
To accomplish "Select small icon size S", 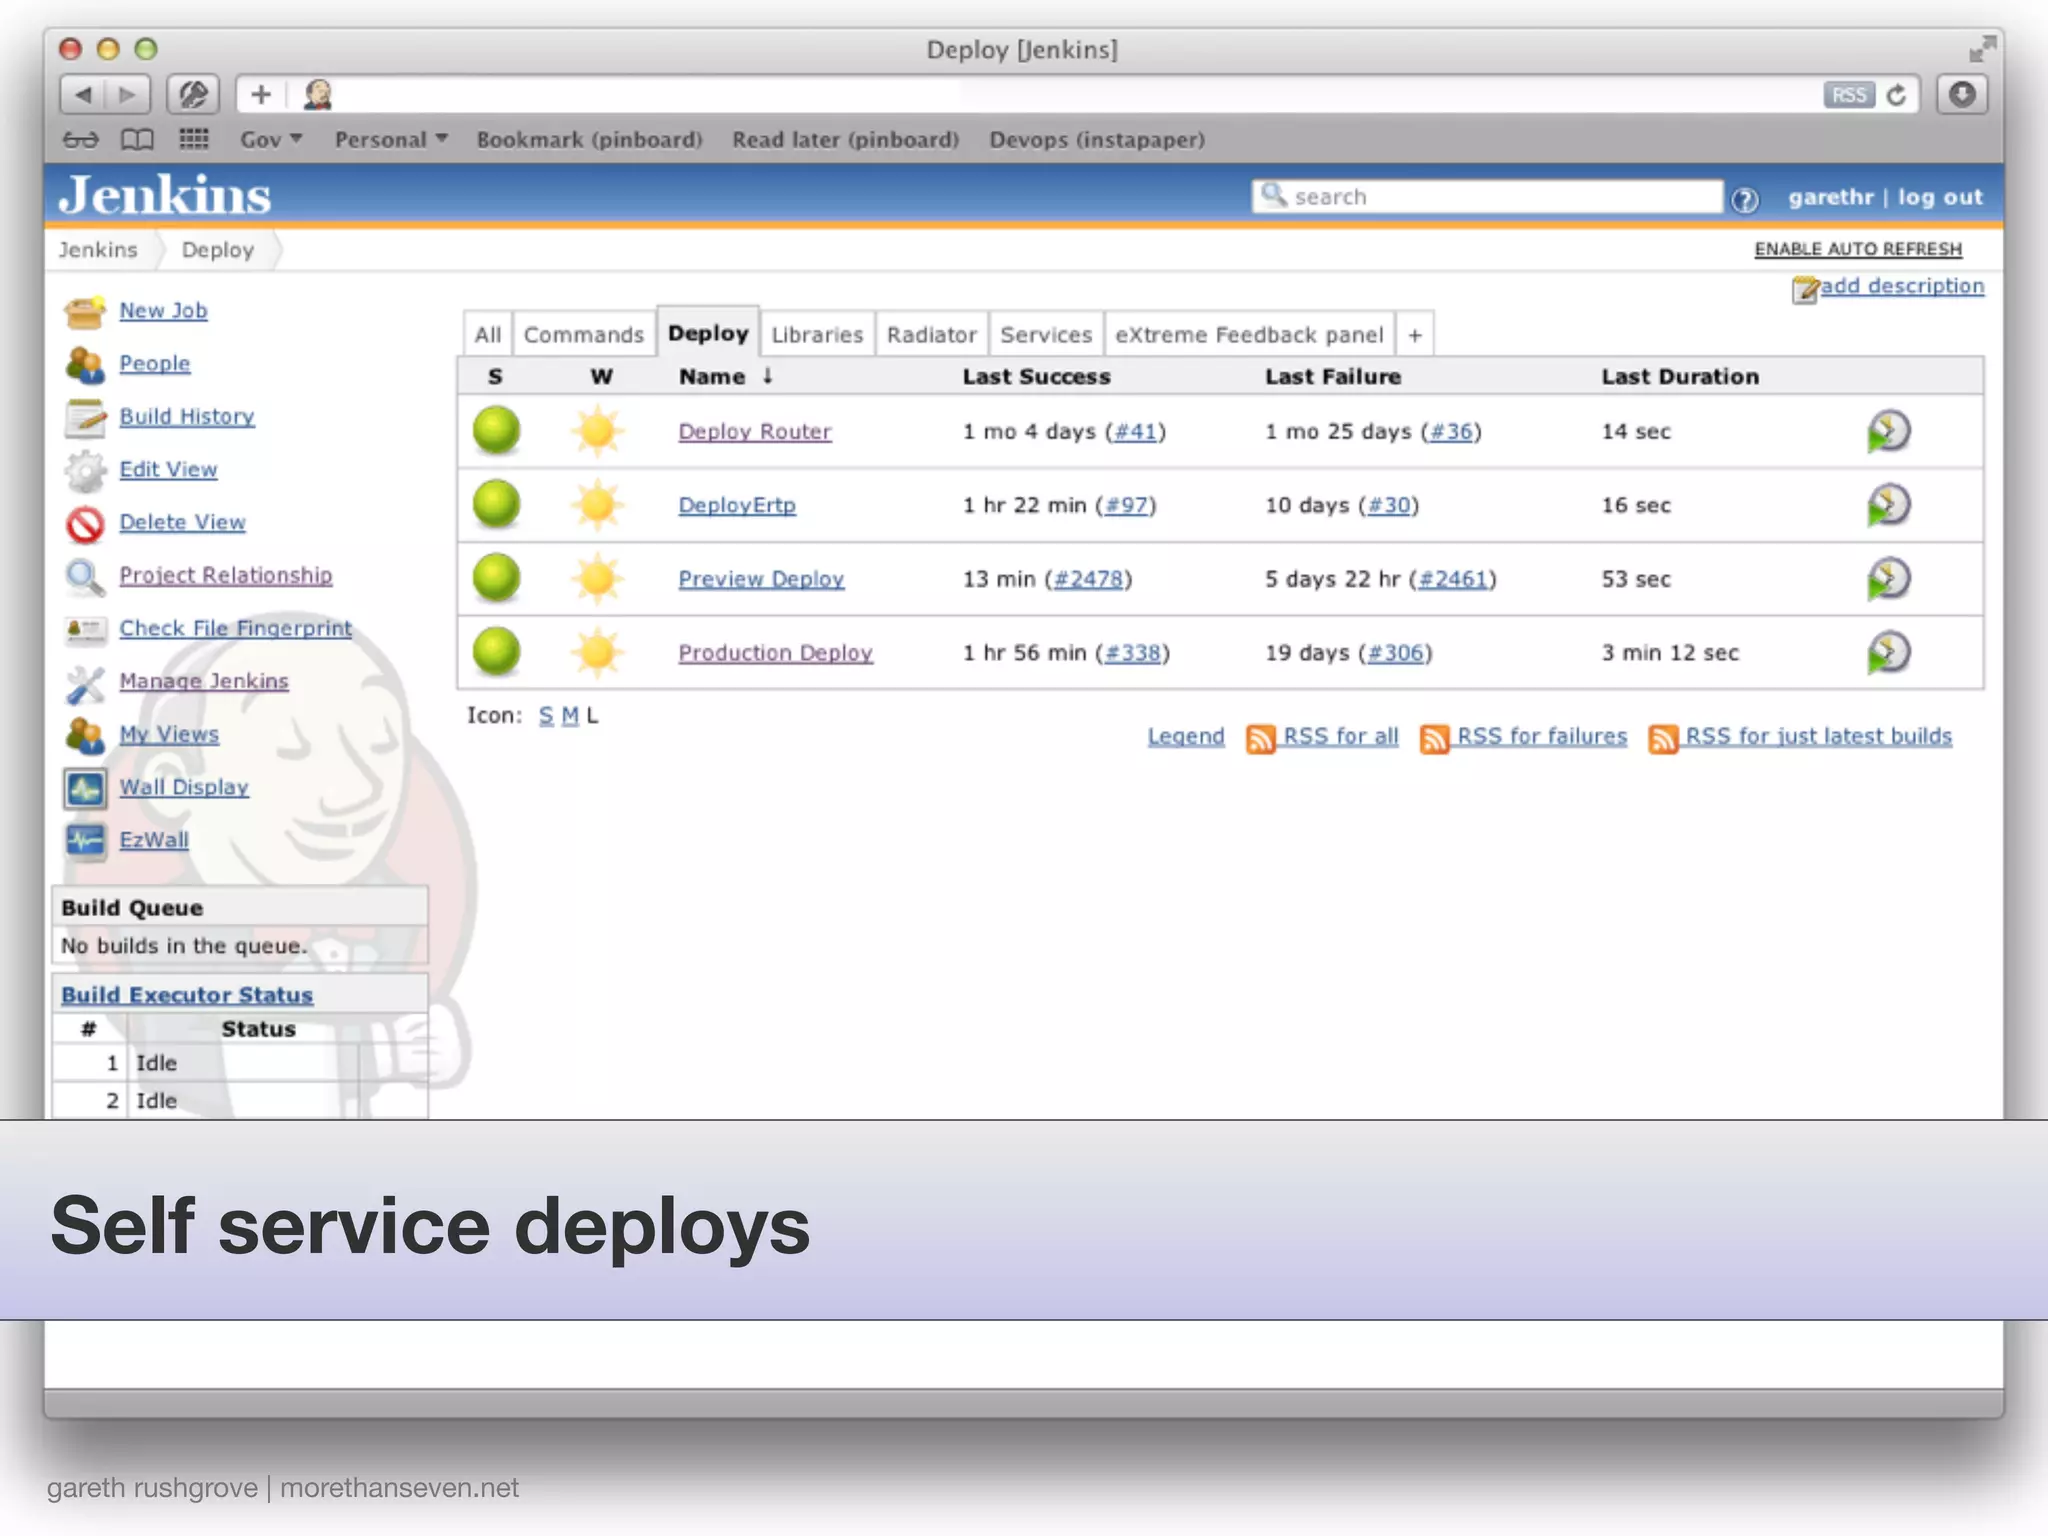I will tap(545, 716).
